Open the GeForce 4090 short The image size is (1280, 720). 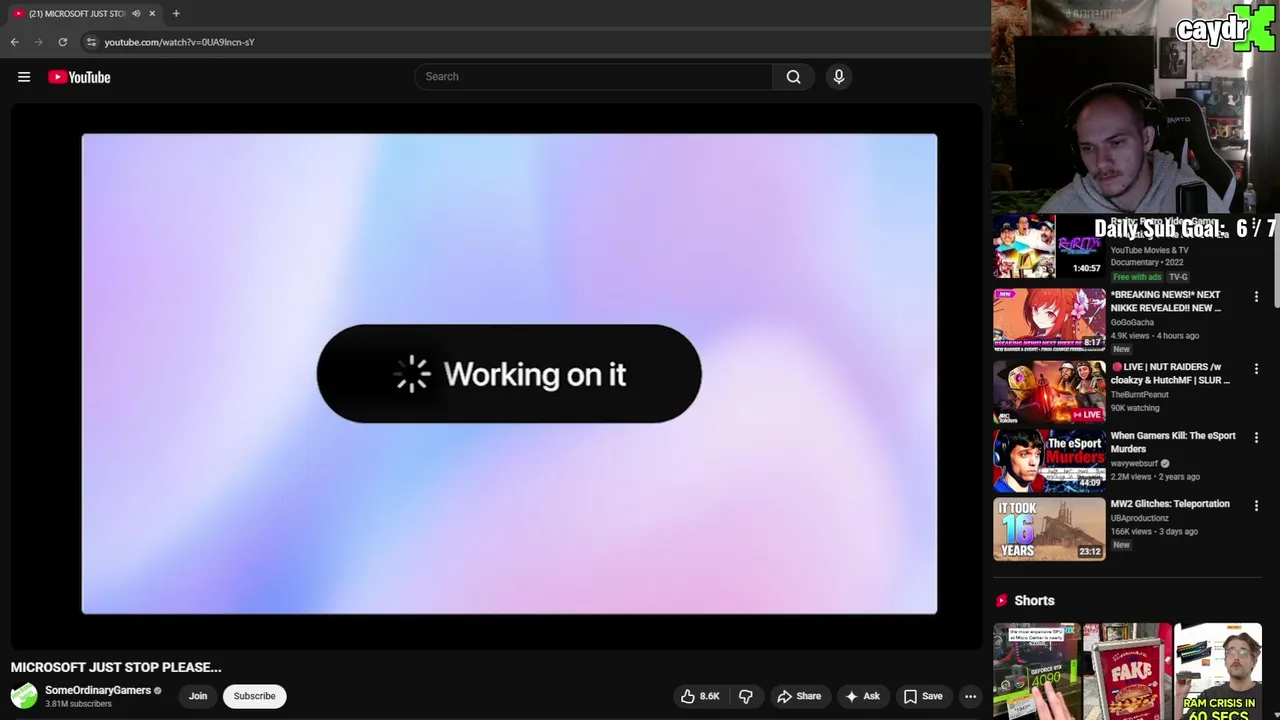pos(1036,671)
